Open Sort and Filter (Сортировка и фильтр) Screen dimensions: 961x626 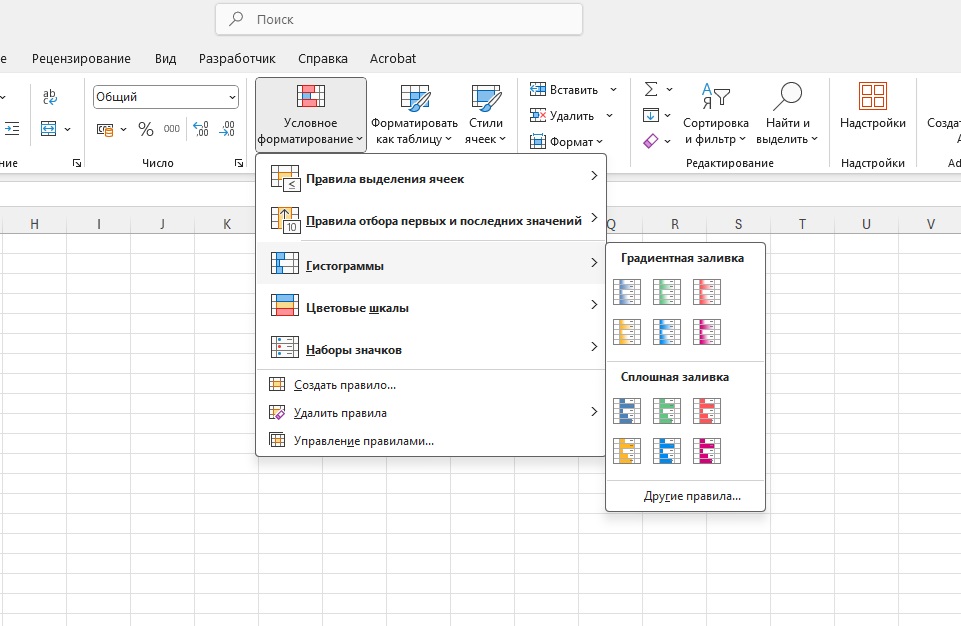coord(716,114)
